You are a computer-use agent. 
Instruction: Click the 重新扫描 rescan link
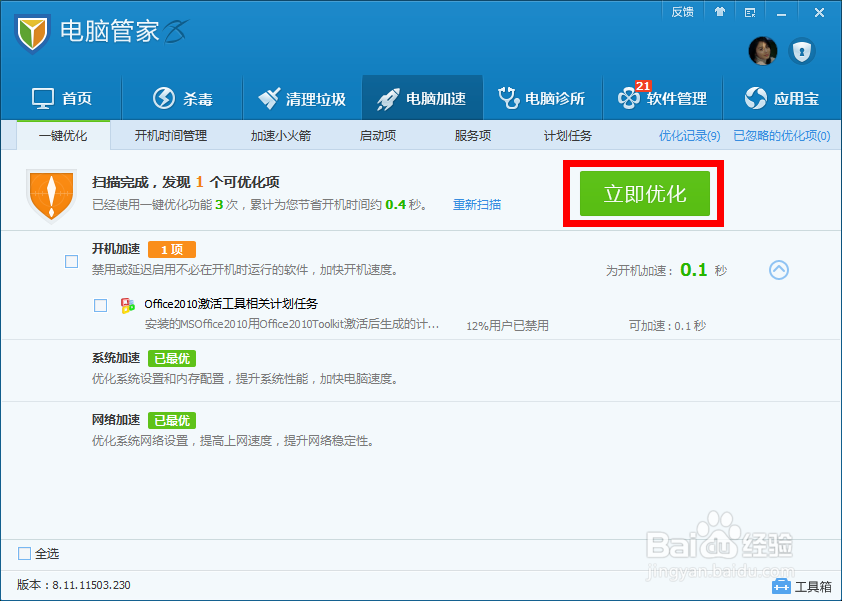pyautogui.click(x=477, y=205)
